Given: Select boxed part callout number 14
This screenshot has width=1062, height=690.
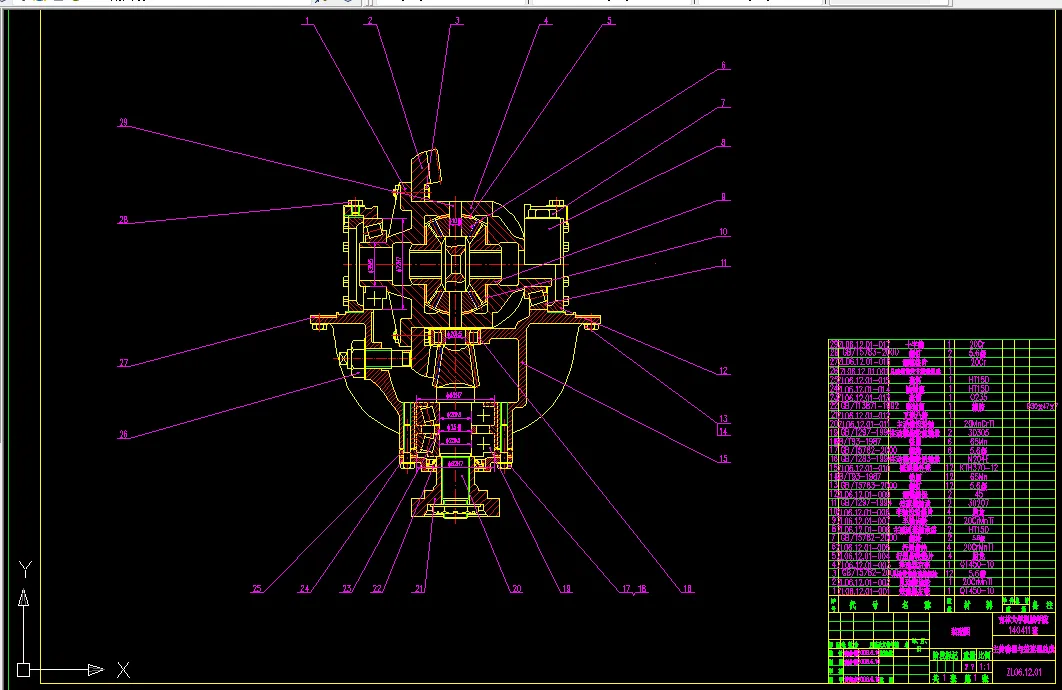Looking at the screenshot, I should tap(723, 431).
